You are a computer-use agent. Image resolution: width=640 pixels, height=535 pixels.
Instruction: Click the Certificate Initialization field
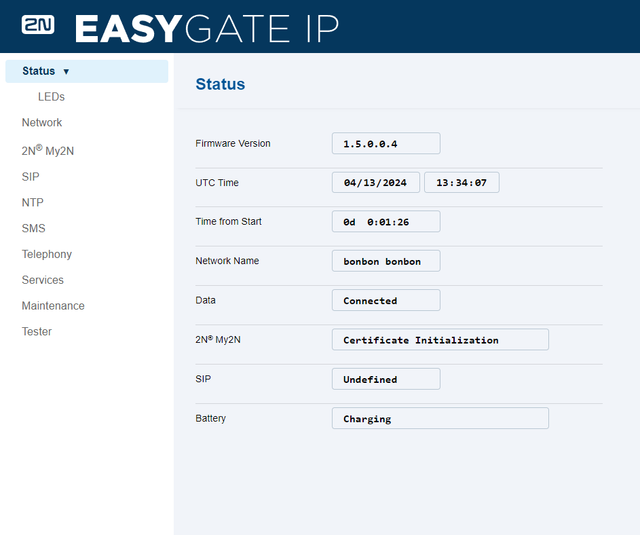pyautogui.click(x=440, y=340)
